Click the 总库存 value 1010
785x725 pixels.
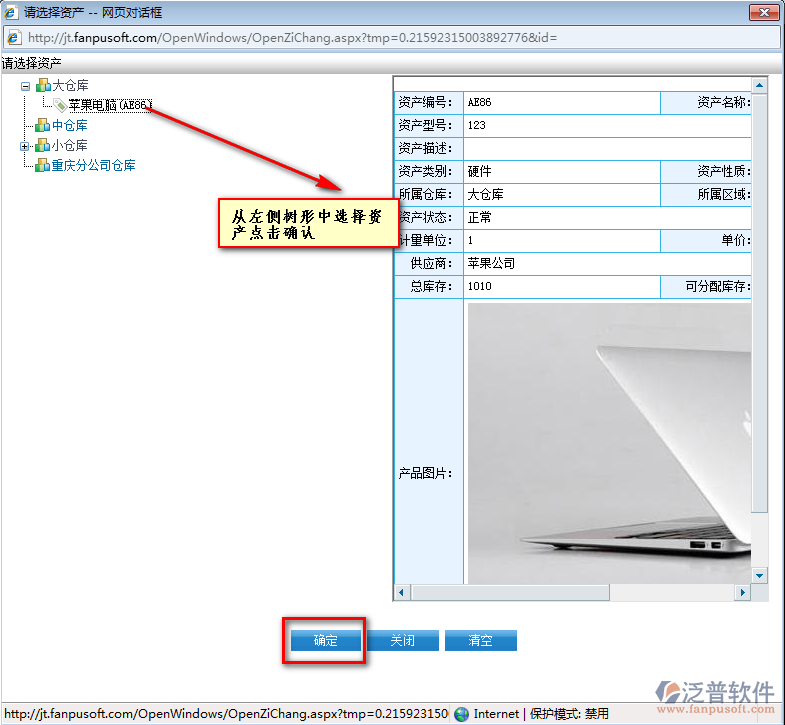[479, 286]
